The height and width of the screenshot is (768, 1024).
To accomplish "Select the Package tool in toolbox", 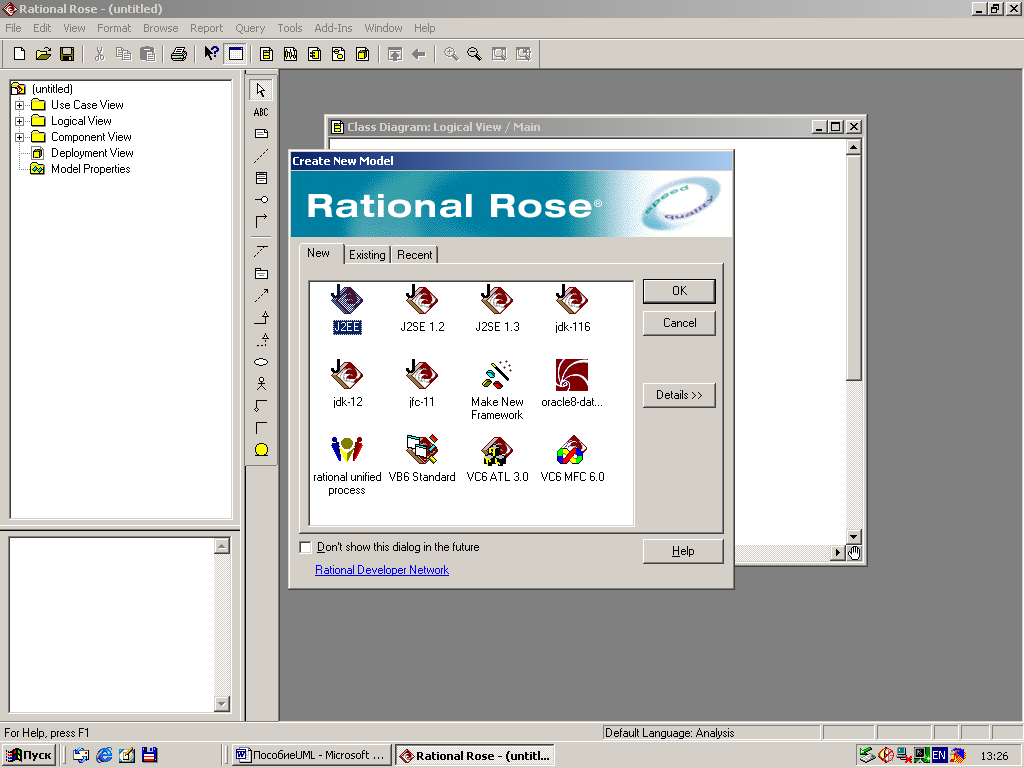I will point(261,274).
